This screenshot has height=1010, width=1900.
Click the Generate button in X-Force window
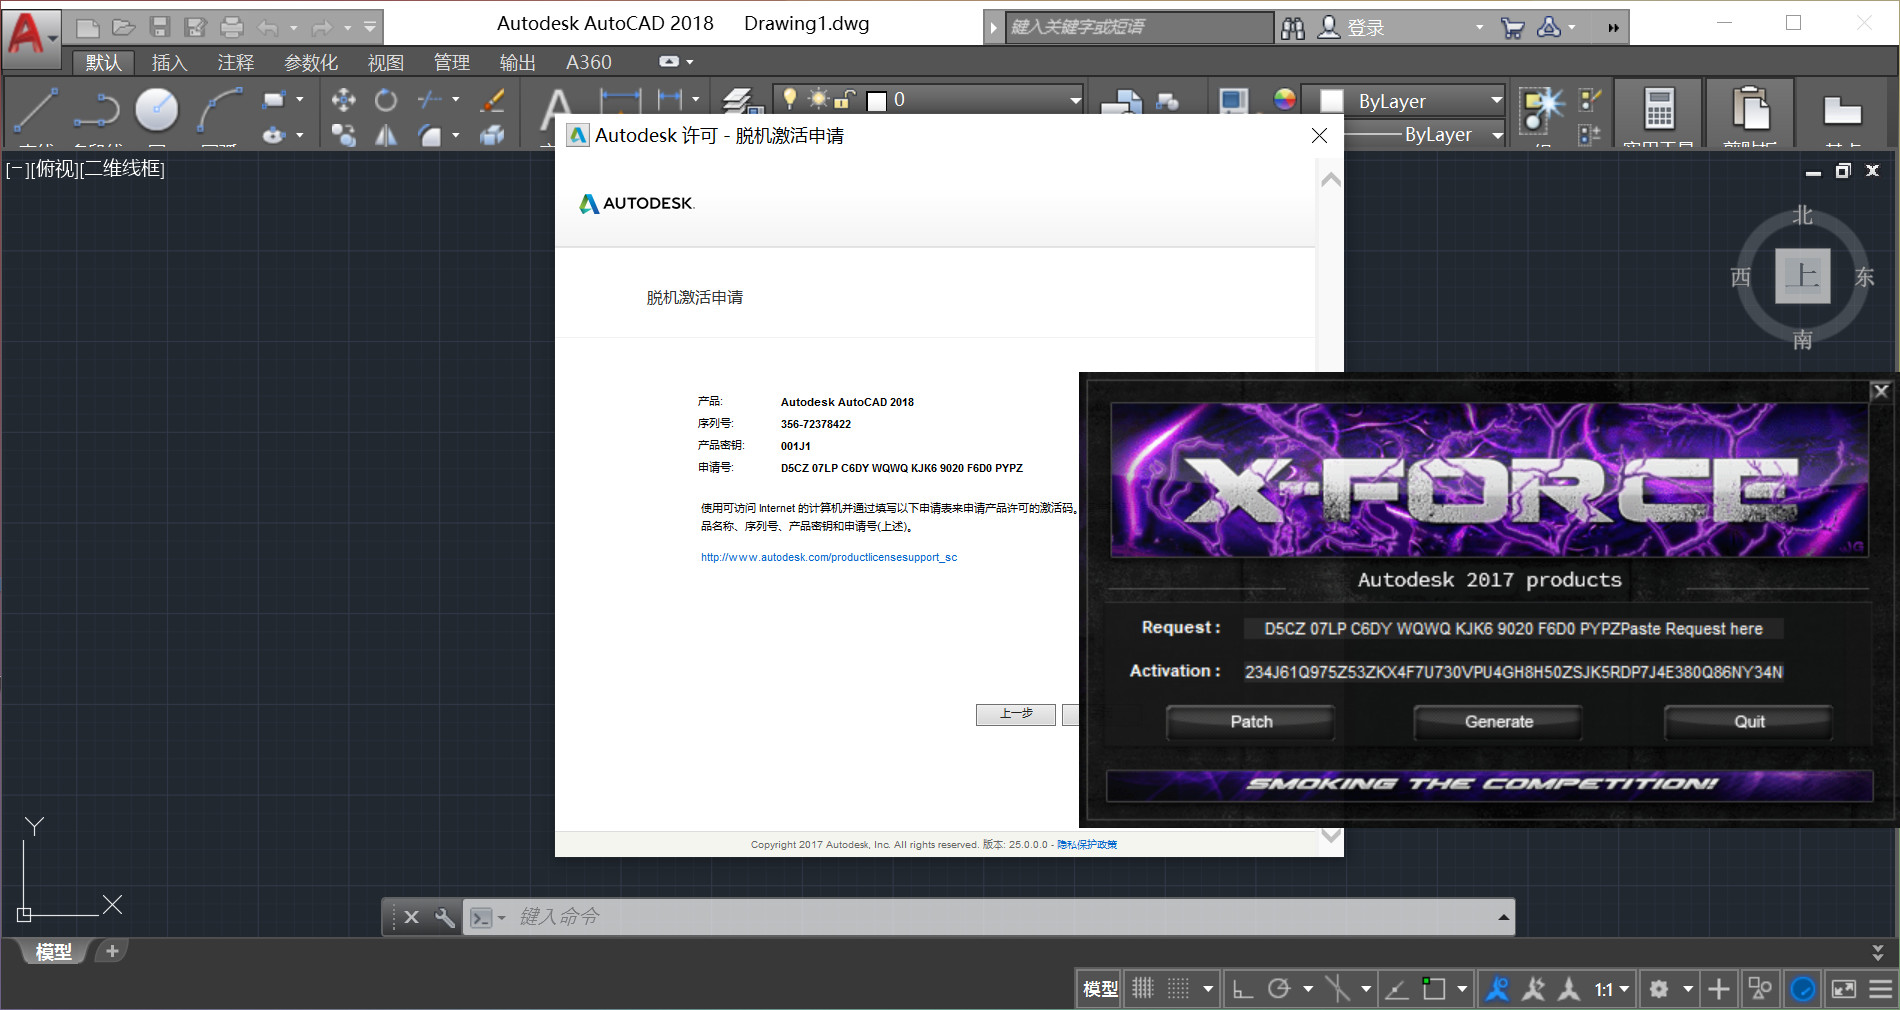pyautogui.click(x=1498, y=721)
